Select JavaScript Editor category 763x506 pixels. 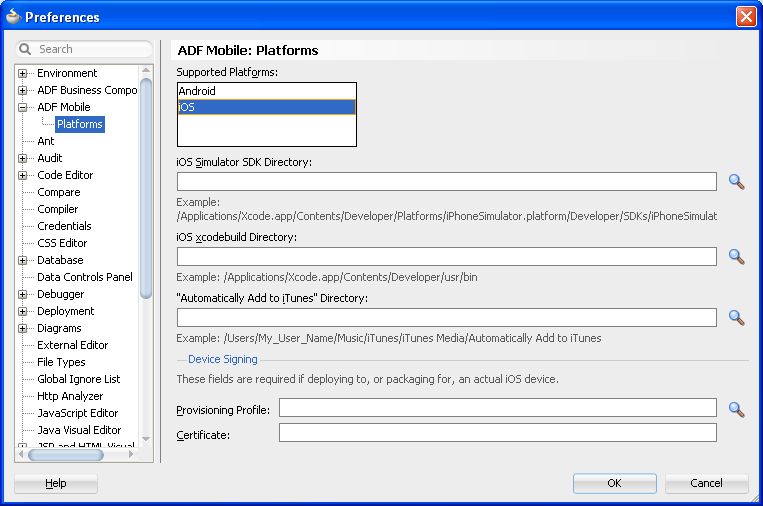click(78, 413)
